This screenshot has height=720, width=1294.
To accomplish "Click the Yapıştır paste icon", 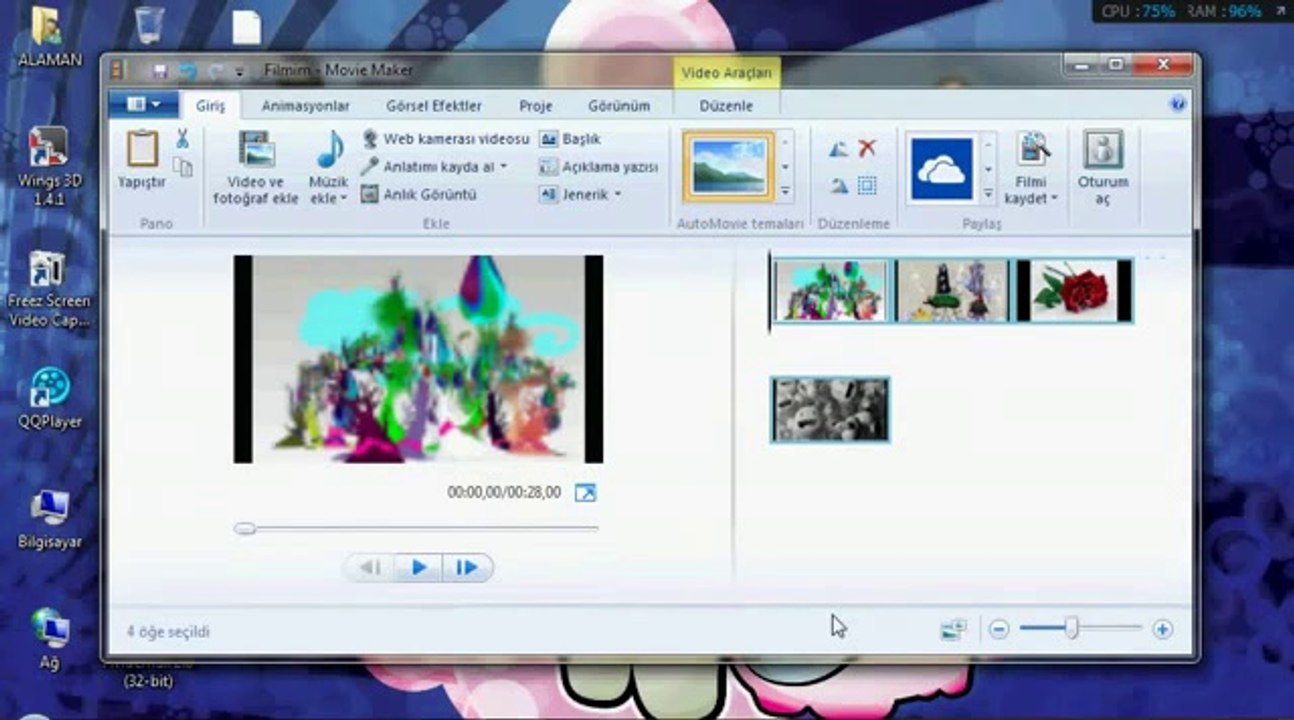I will [142, 148].
